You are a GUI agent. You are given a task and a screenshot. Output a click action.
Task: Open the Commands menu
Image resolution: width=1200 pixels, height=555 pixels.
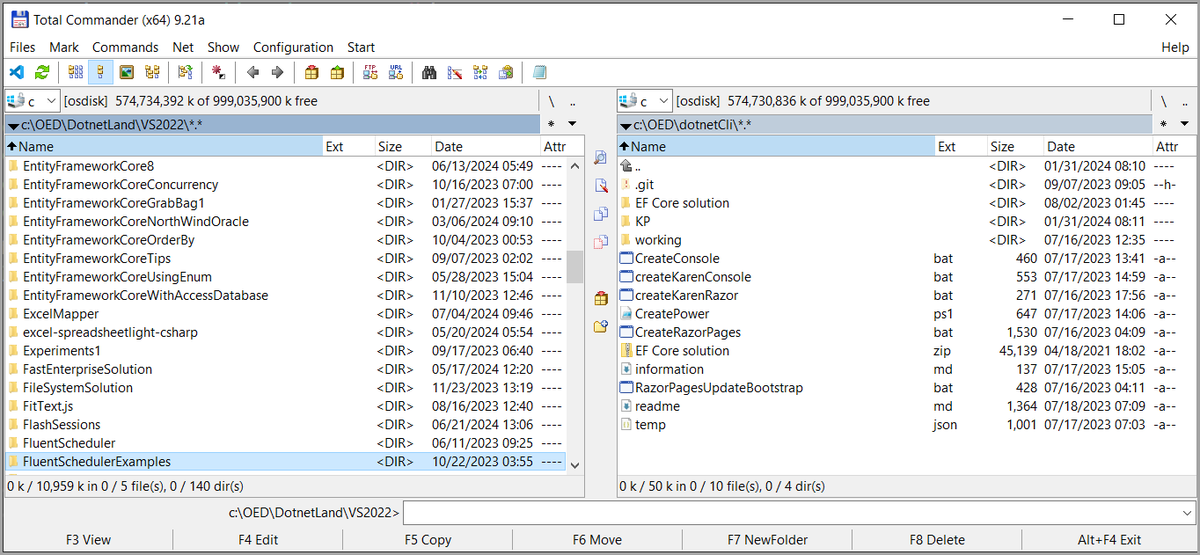point(125,47)
